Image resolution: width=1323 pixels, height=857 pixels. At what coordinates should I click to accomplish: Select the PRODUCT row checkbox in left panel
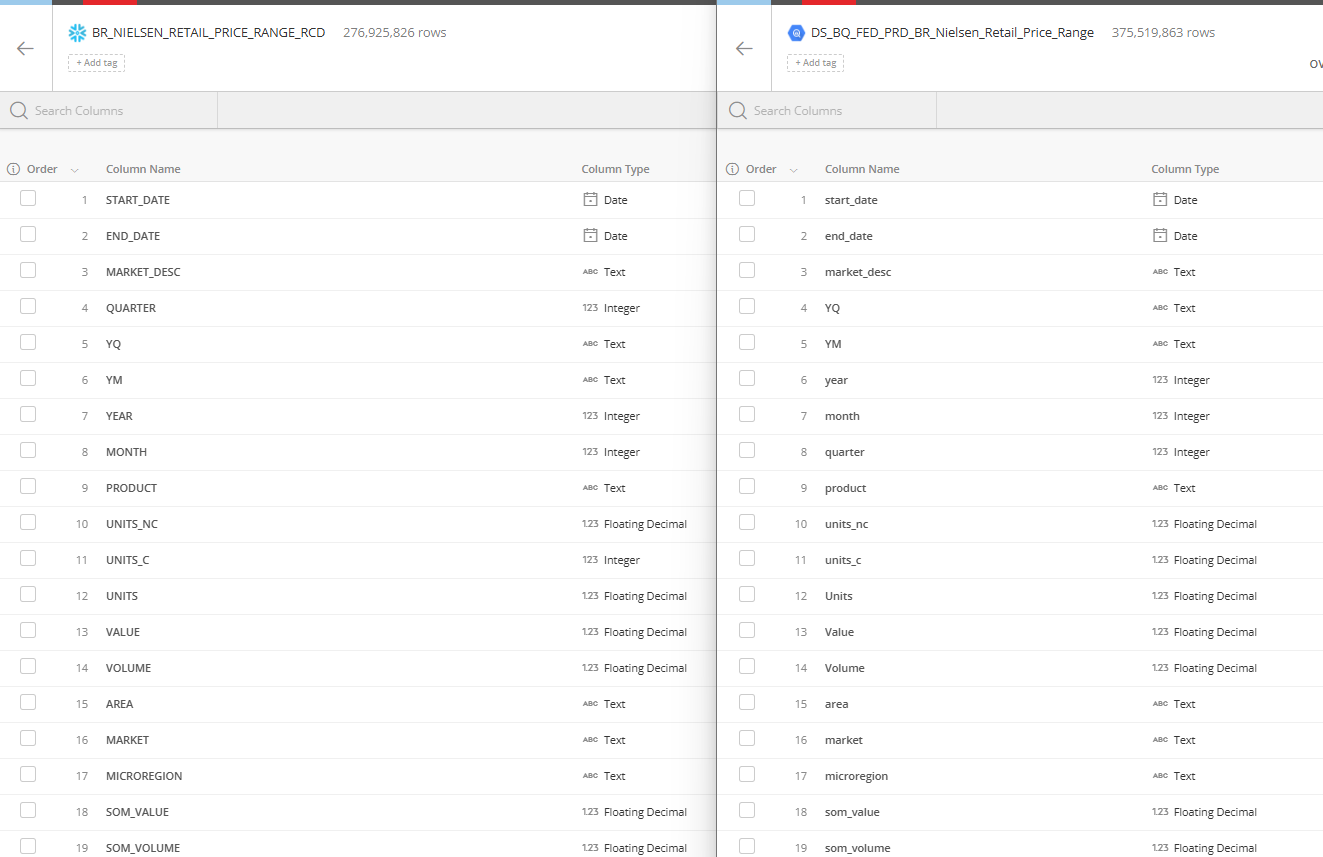click(x=28, y=486)
